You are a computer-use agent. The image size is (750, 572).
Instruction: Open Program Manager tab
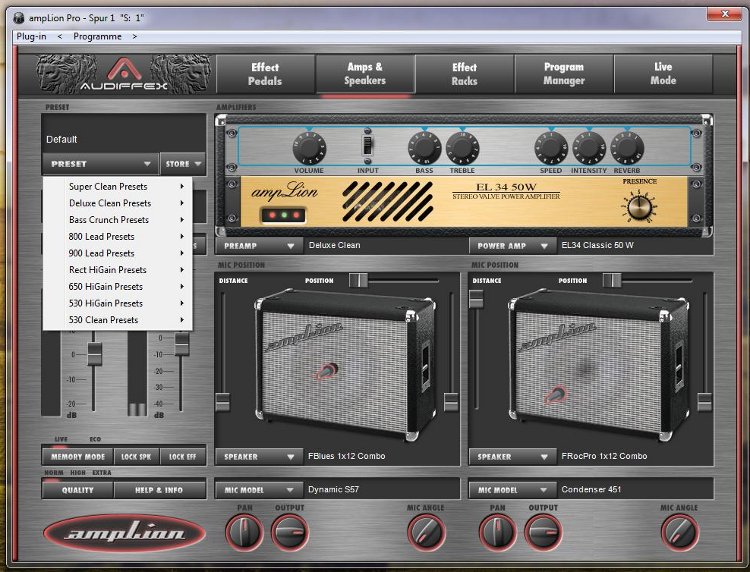(x=563, y=74)
